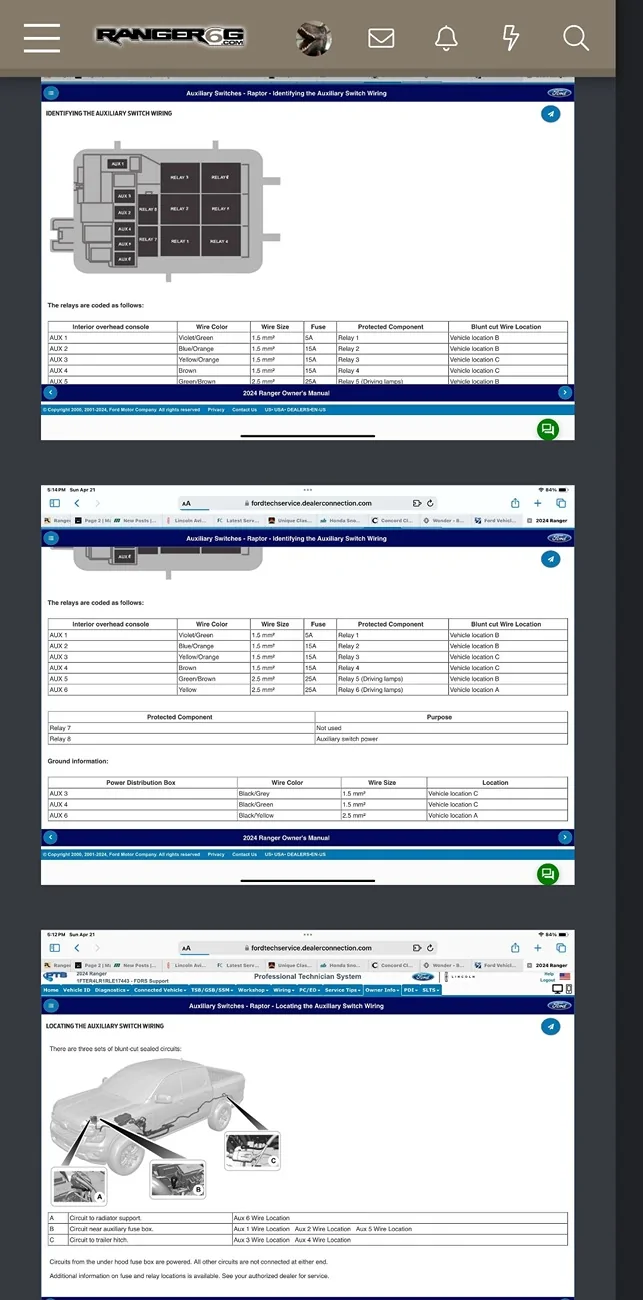
Task: Open the lightning bolt what's new icon
Action: coord(510,38)
